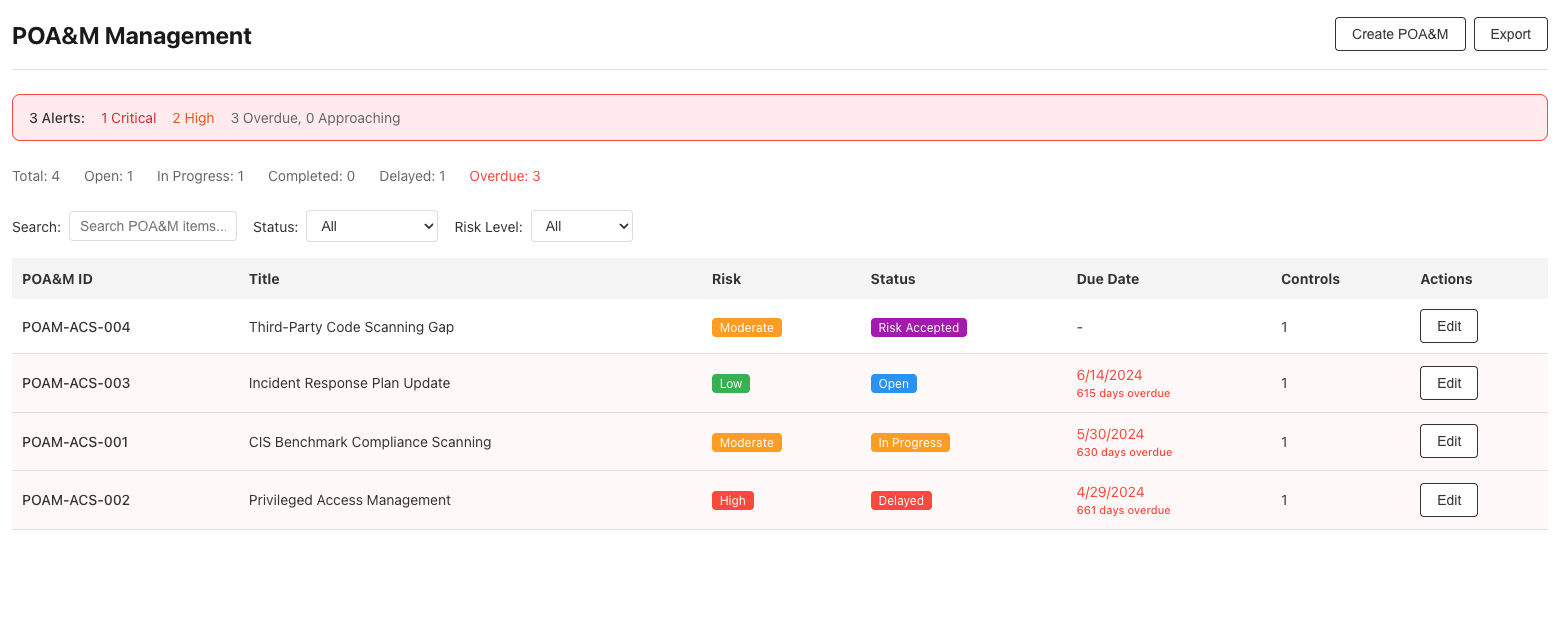The height and width of the screenshot is (637, 1562).
Task: Click the 1 Critical alert link
Action: coord(128,118)
